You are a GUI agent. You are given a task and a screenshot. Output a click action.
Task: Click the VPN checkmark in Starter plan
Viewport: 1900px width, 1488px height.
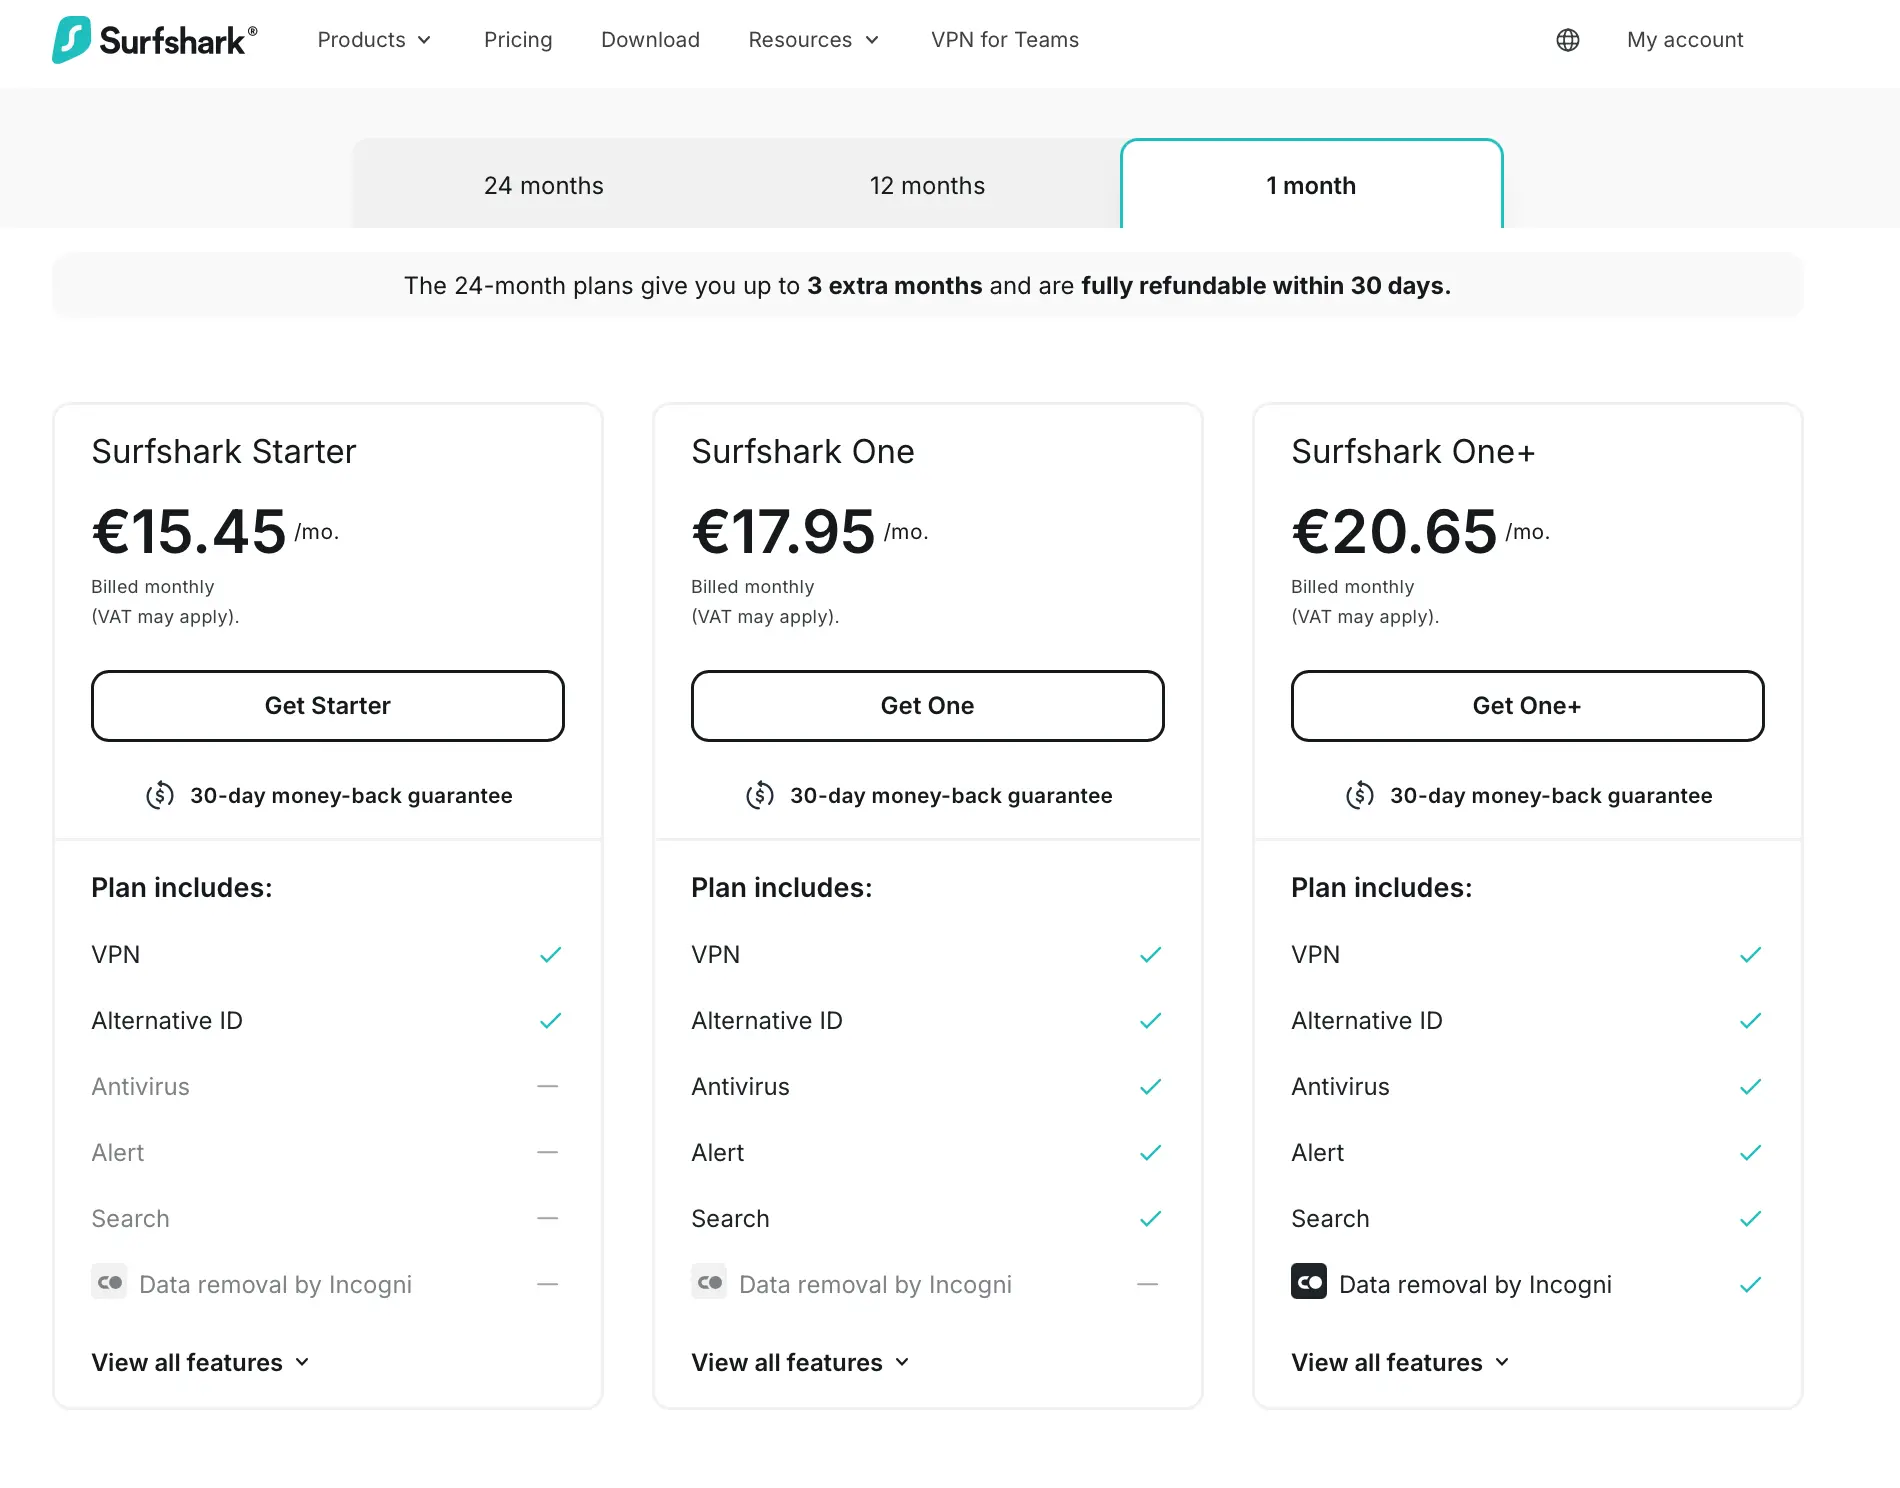click(x=550, y=955)
